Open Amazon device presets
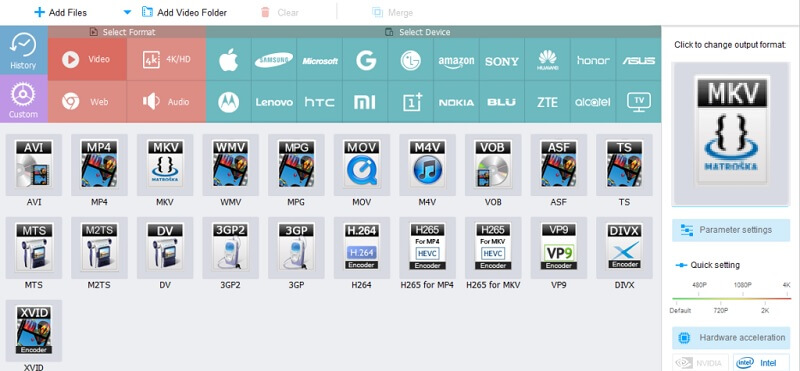Image resolution: width=800 pixels, height=371 pixels. [x=456, y=60]
